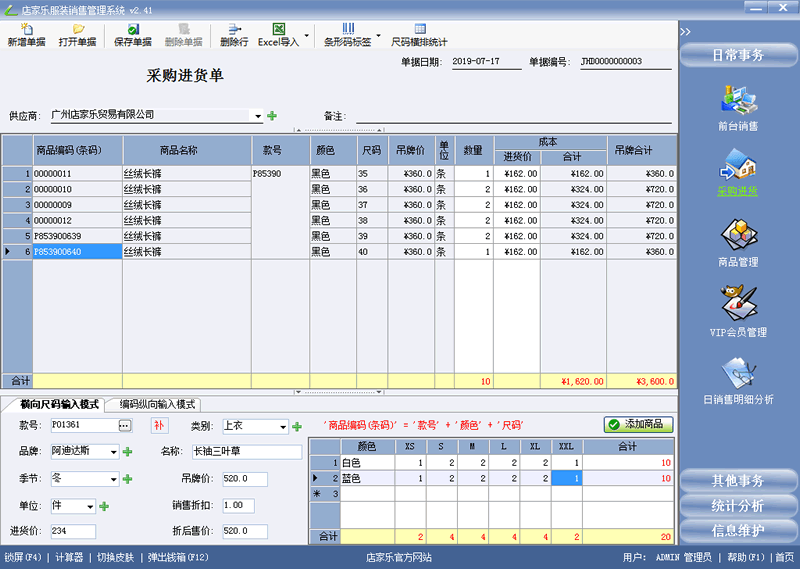Expand the Excel导入 dropdown arrow
Image resolution: width=800 pixels, height=569 pixels.
[307, 35]
